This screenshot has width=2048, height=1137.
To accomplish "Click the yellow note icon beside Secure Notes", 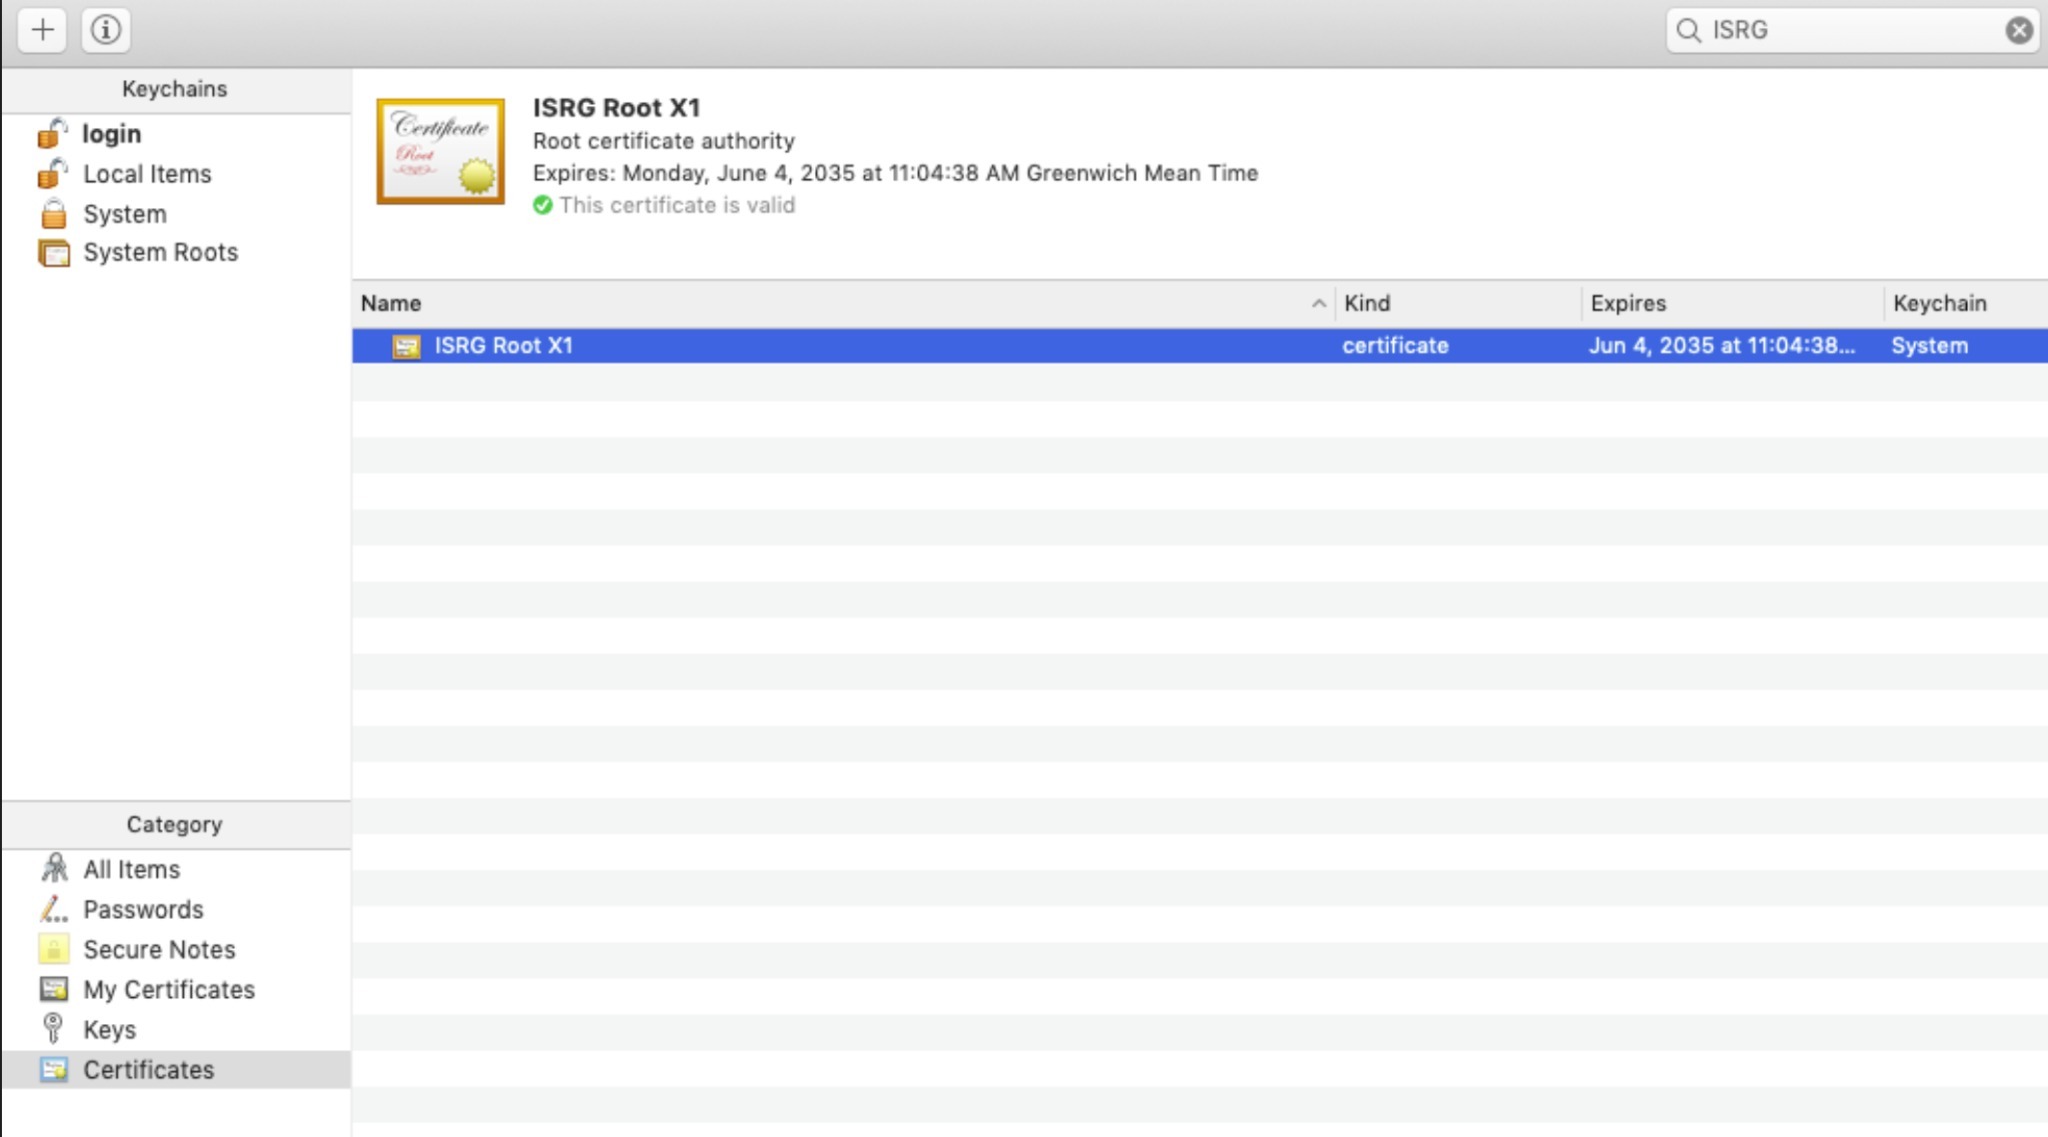I will pyautogui.click(x=54, y=949).
